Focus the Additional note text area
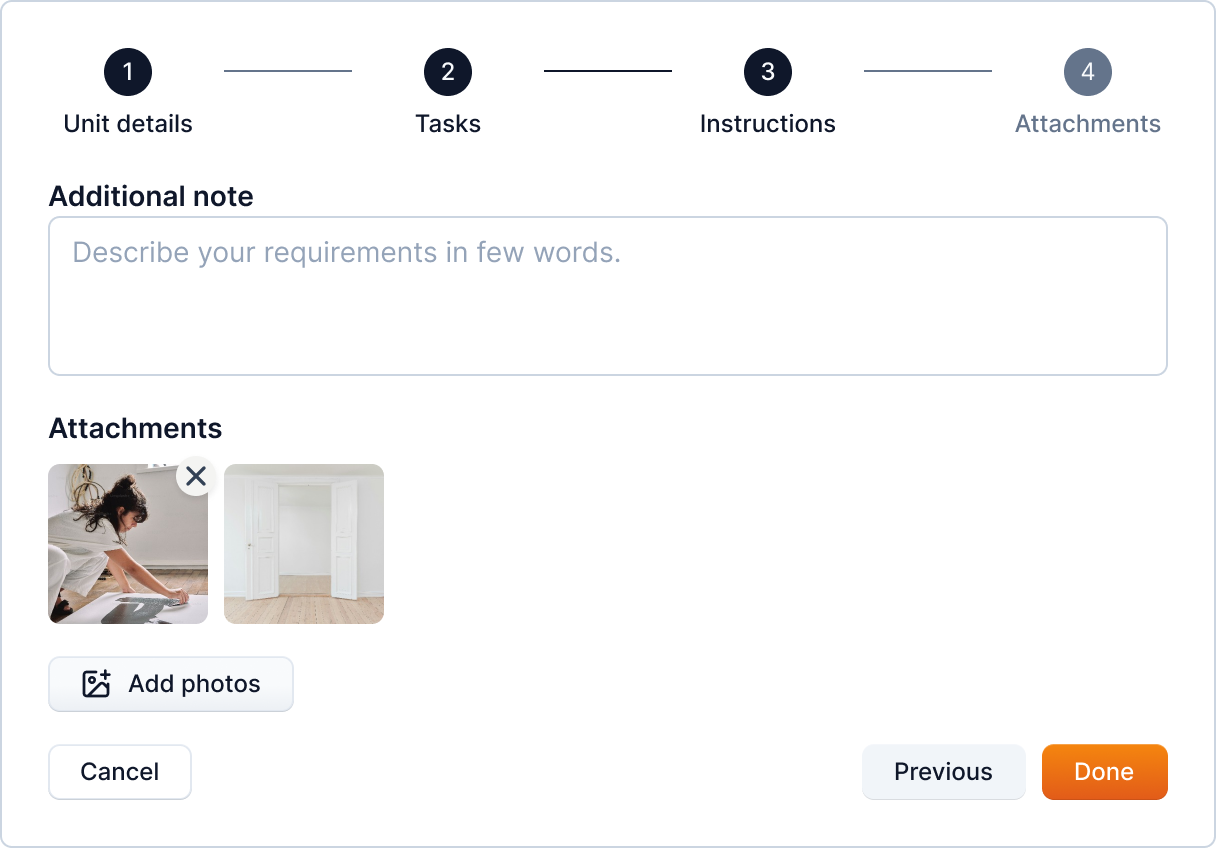 pos(608,296)
